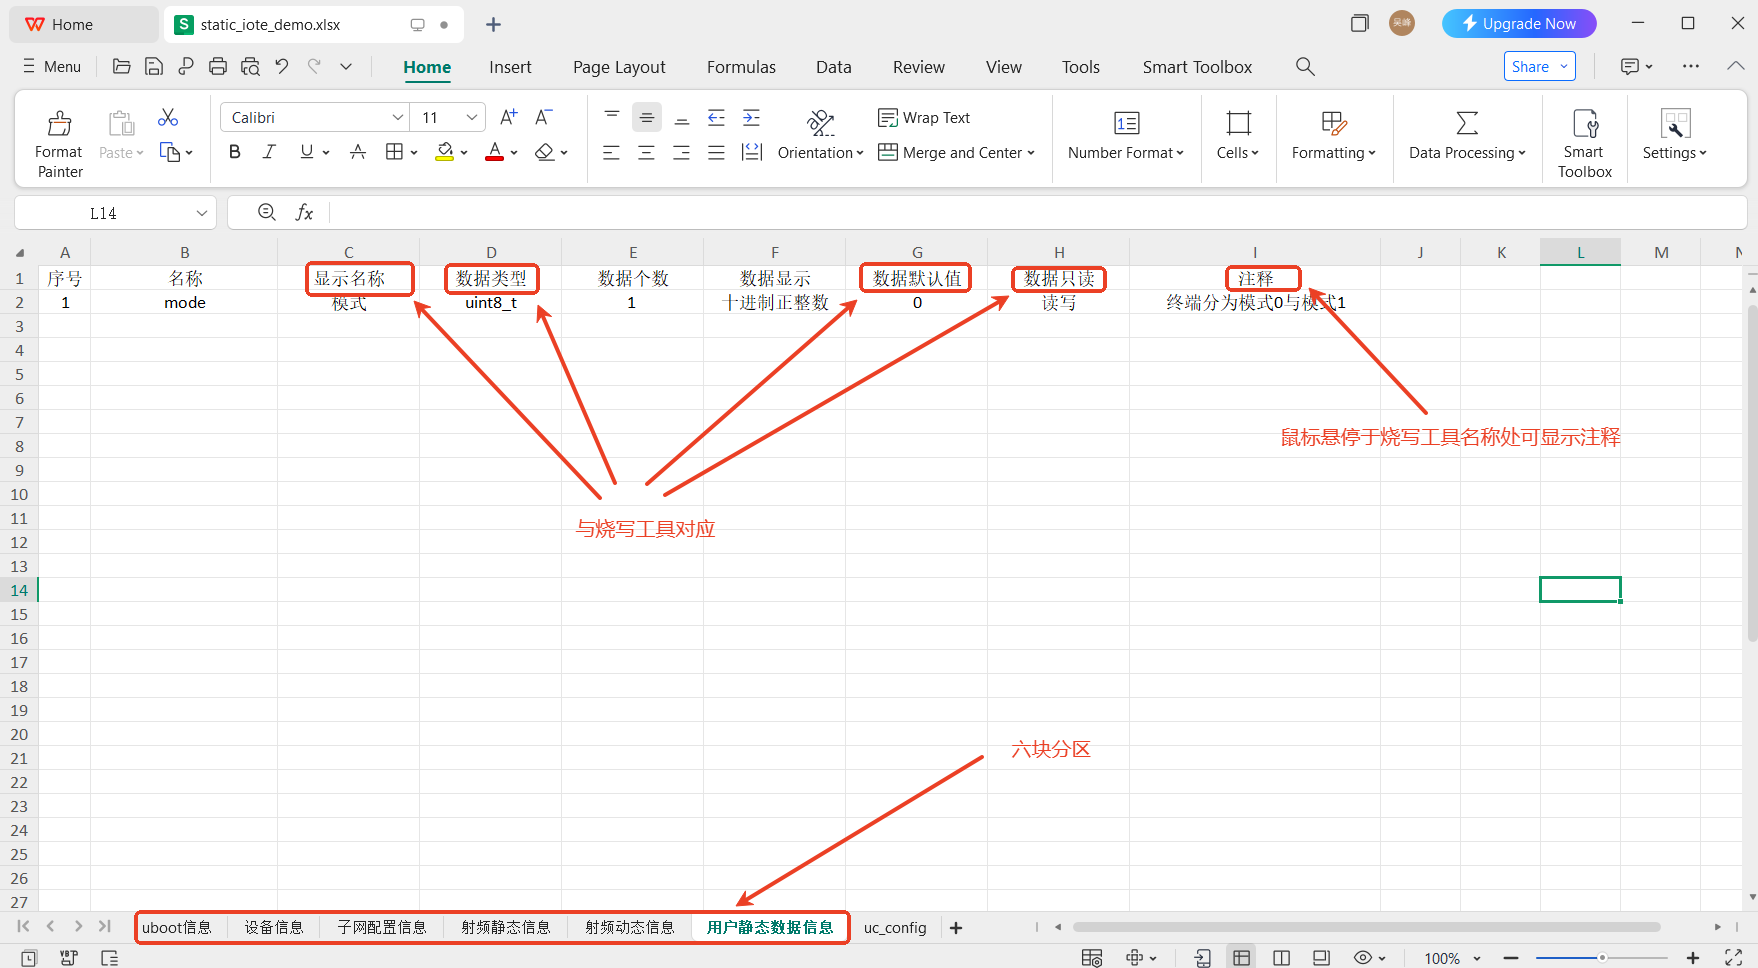Open the Review tab
The height and width of the screenshot is (968, 1758).
[x=919, y=67]
